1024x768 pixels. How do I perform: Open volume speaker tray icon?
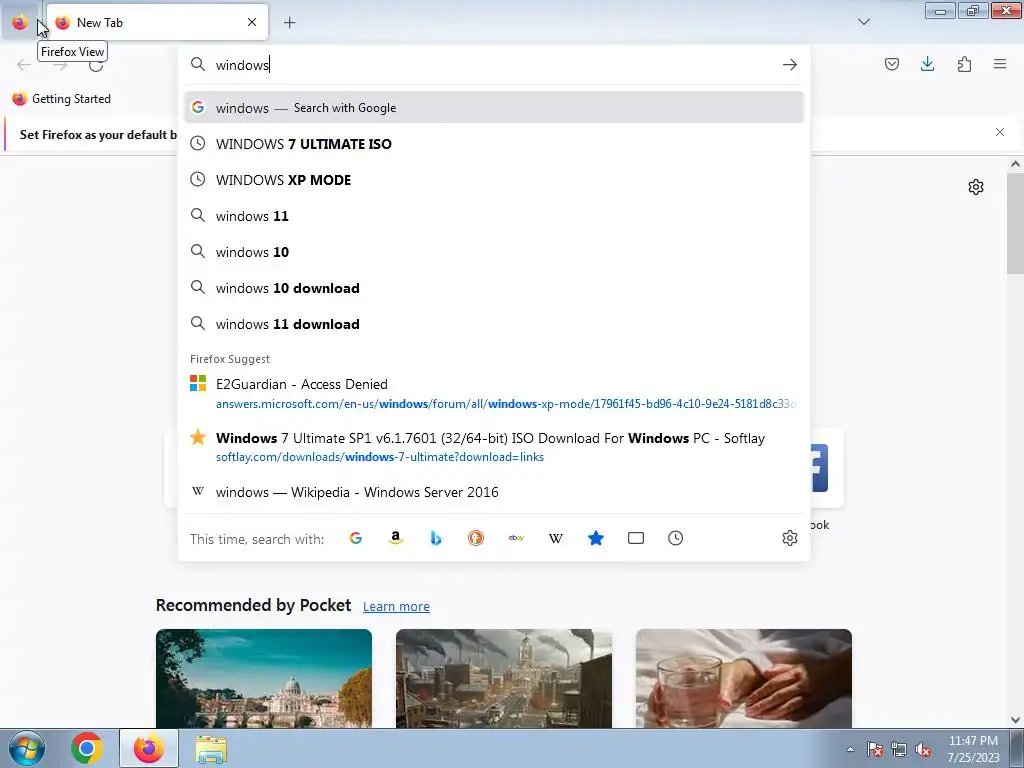923,749
